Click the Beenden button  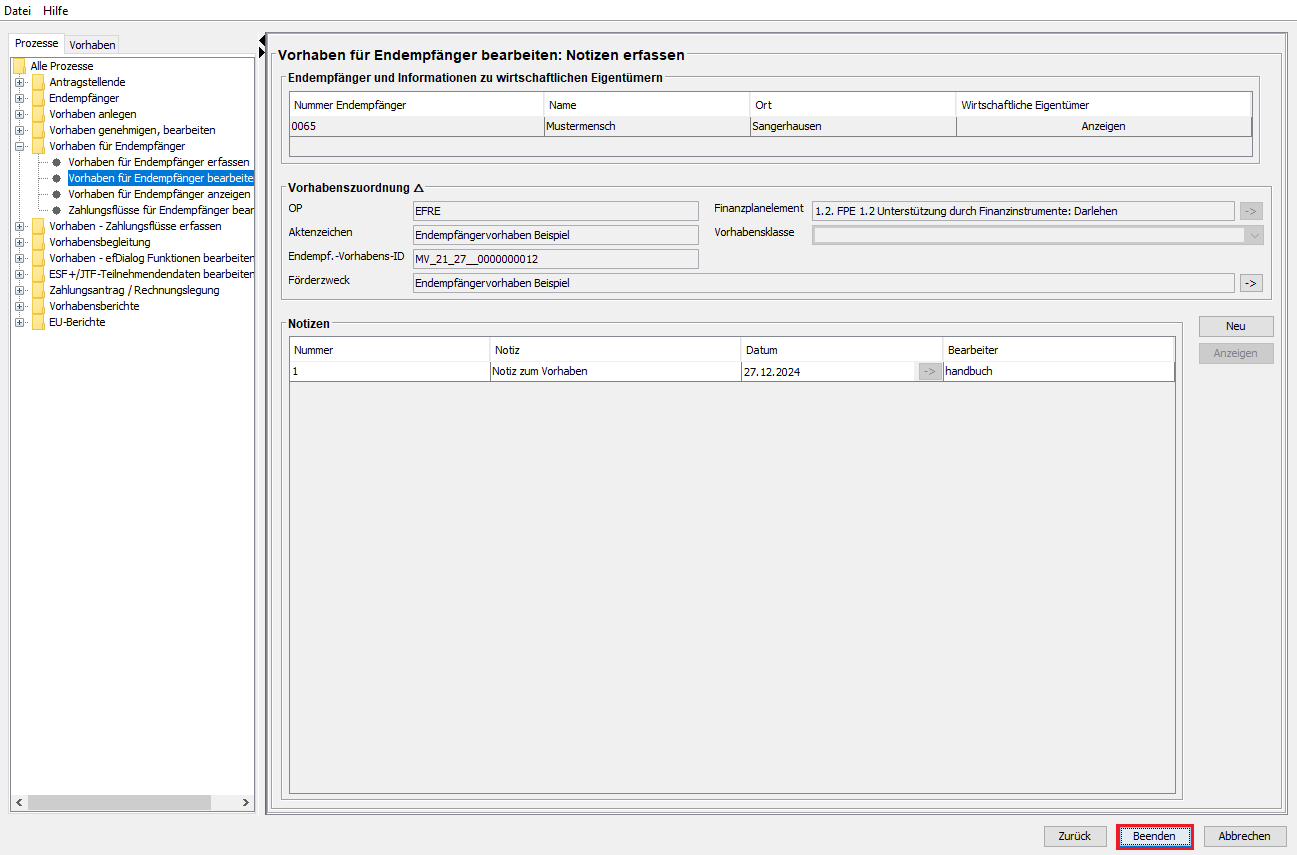[x=1154, y=836]
